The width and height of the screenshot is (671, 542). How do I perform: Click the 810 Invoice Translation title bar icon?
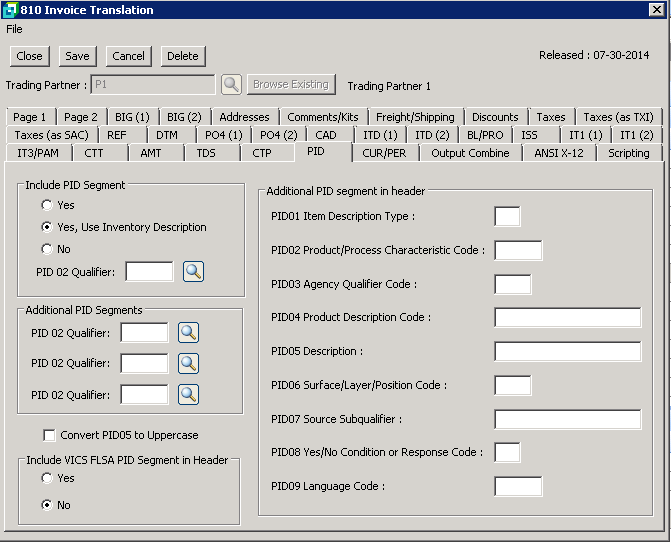pyautogui.click(x=10, y=10)
